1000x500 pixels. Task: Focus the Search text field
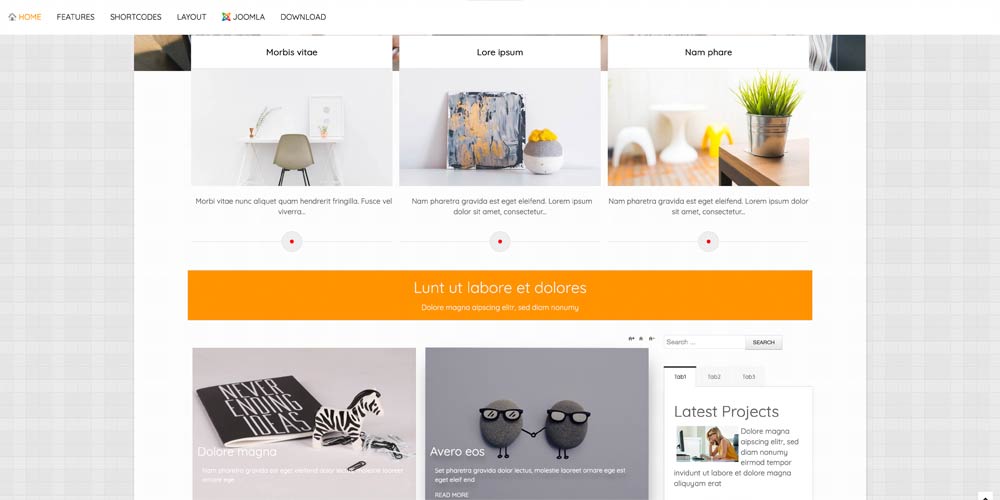click(704, 342)
